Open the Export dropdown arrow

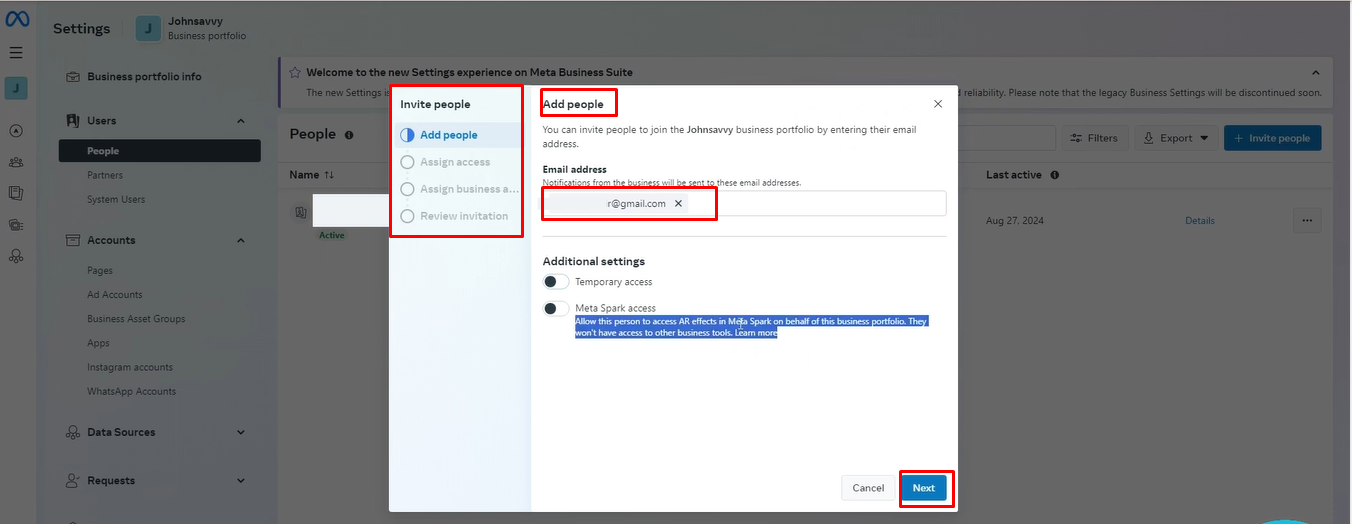(x=1204, y=139)
